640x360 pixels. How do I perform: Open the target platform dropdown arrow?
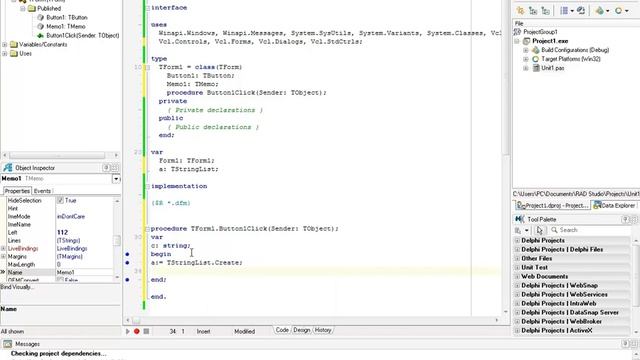point(627,11)
